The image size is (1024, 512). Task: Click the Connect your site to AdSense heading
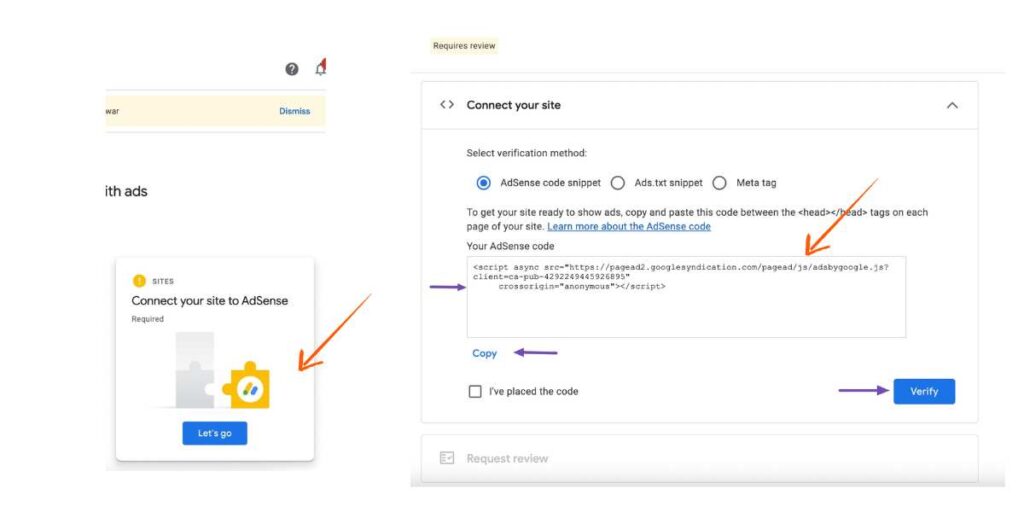click(x=210, y=301)
